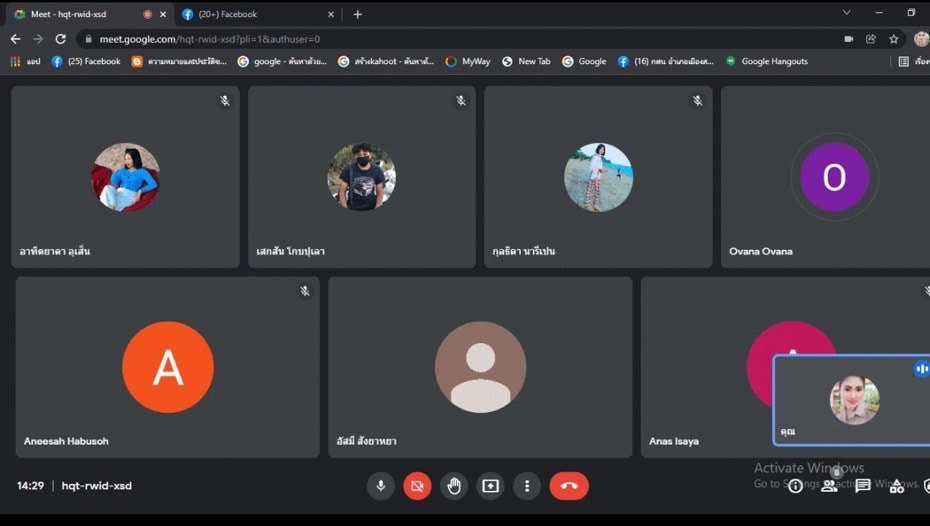Viewport: 930px width, 526px height.
Task: Raise your hand in the meeting
Action: tap(454, 486)
